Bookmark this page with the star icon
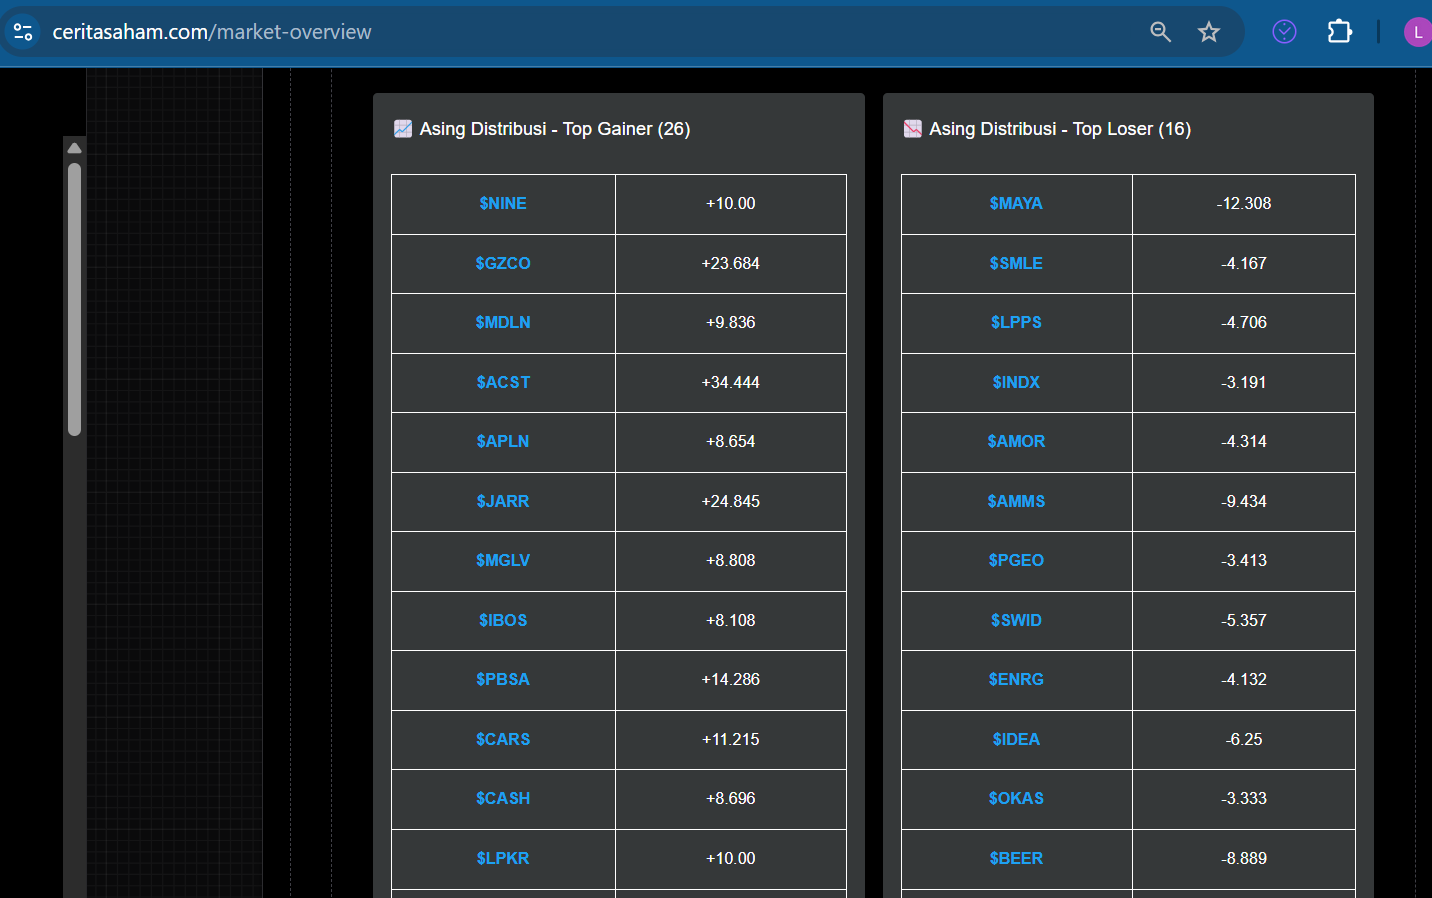Viewport: 1432px width, 898px height. [x=1209, y=32]
